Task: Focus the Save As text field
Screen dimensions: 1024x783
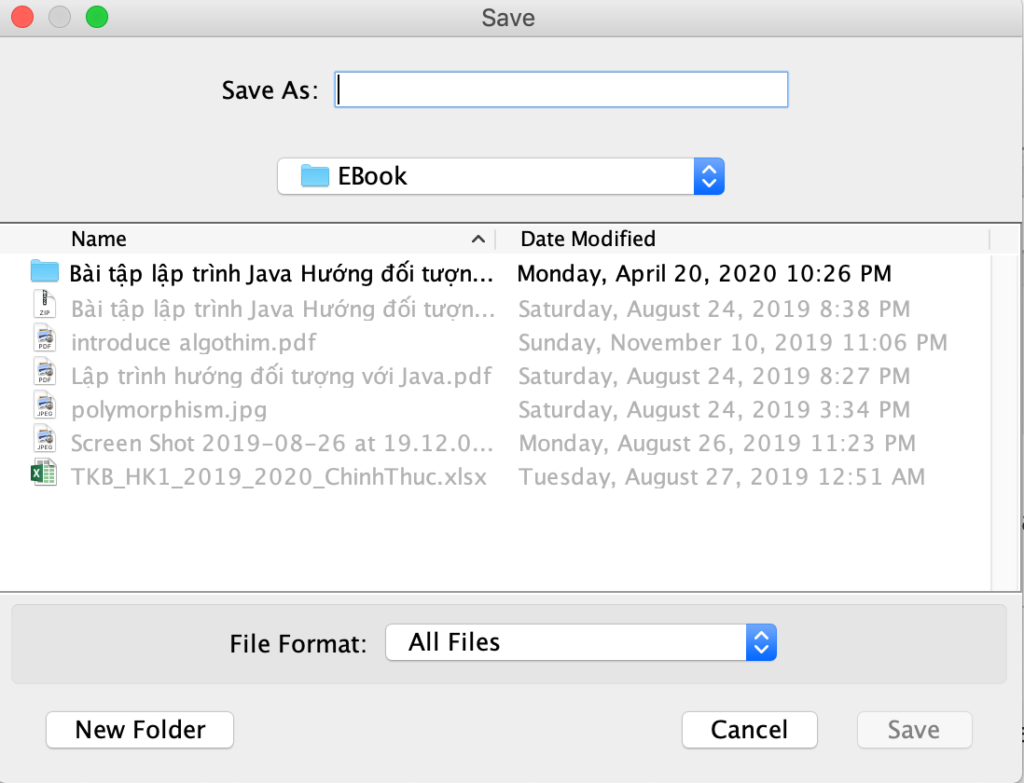Action: pos(562,90)
